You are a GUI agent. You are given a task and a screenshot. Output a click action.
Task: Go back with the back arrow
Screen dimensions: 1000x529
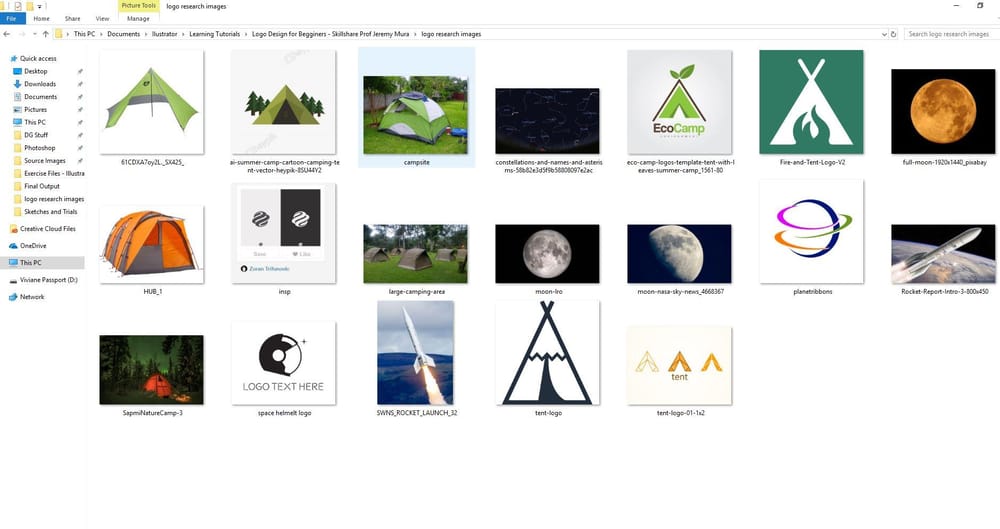[x=7, y=34]
